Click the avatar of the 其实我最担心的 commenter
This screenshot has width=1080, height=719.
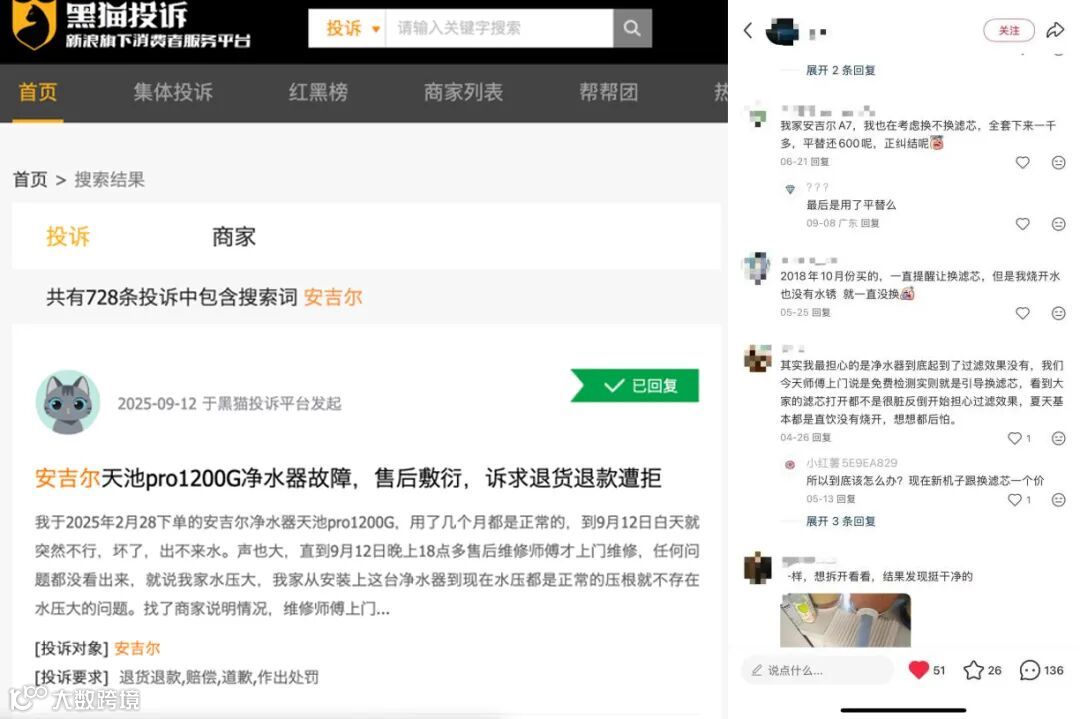click(758, 358)
